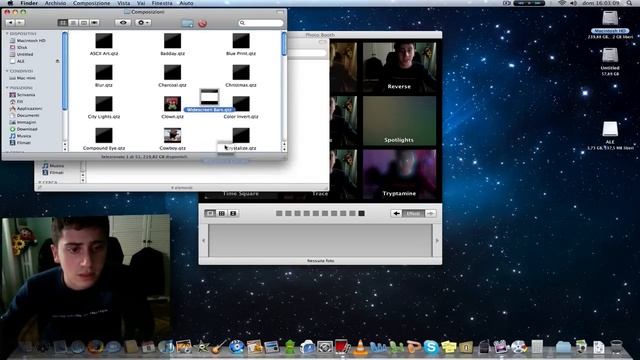The width and height of the screenshot is (640, 360).
Task: Click the red circular toolbar icon in Finder
Action: pyautogui.click(x=202, y=23)
